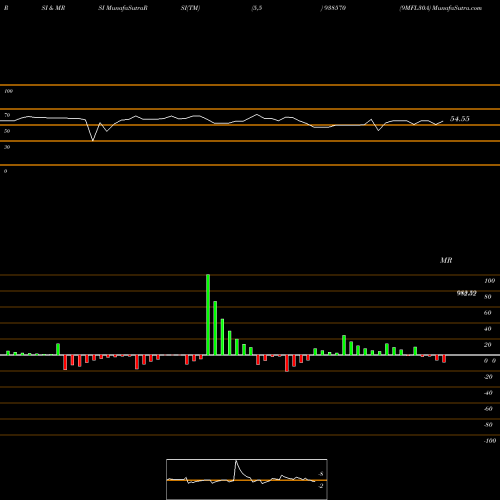Click the 'SI & MR' header label

[x=53, y=8]
